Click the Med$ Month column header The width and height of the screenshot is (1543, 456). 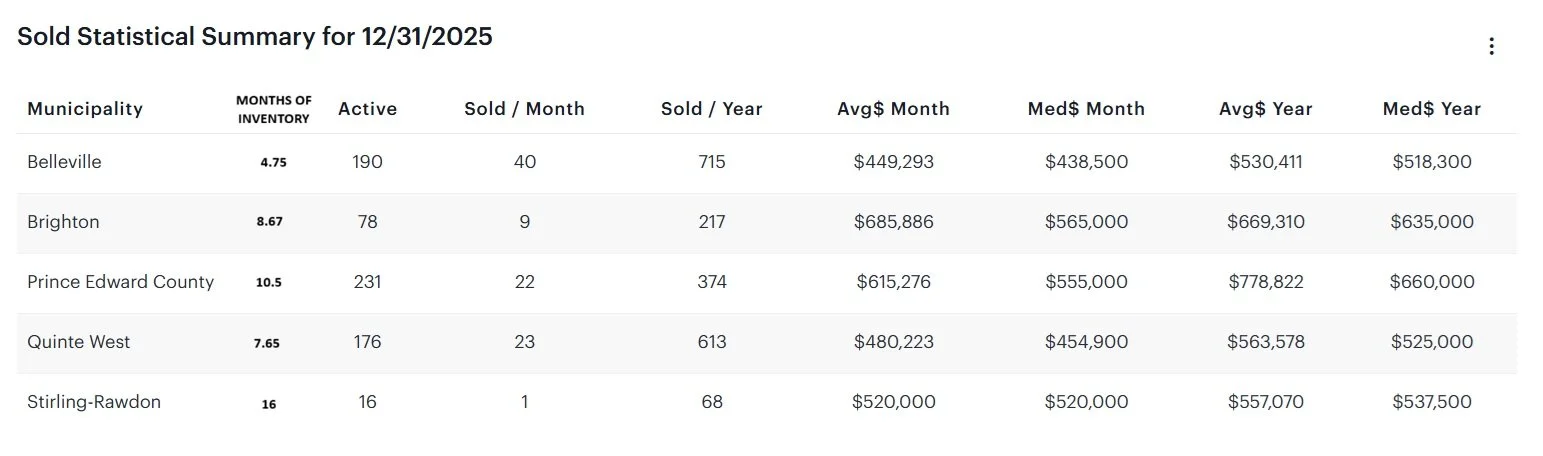(1086, 109)
